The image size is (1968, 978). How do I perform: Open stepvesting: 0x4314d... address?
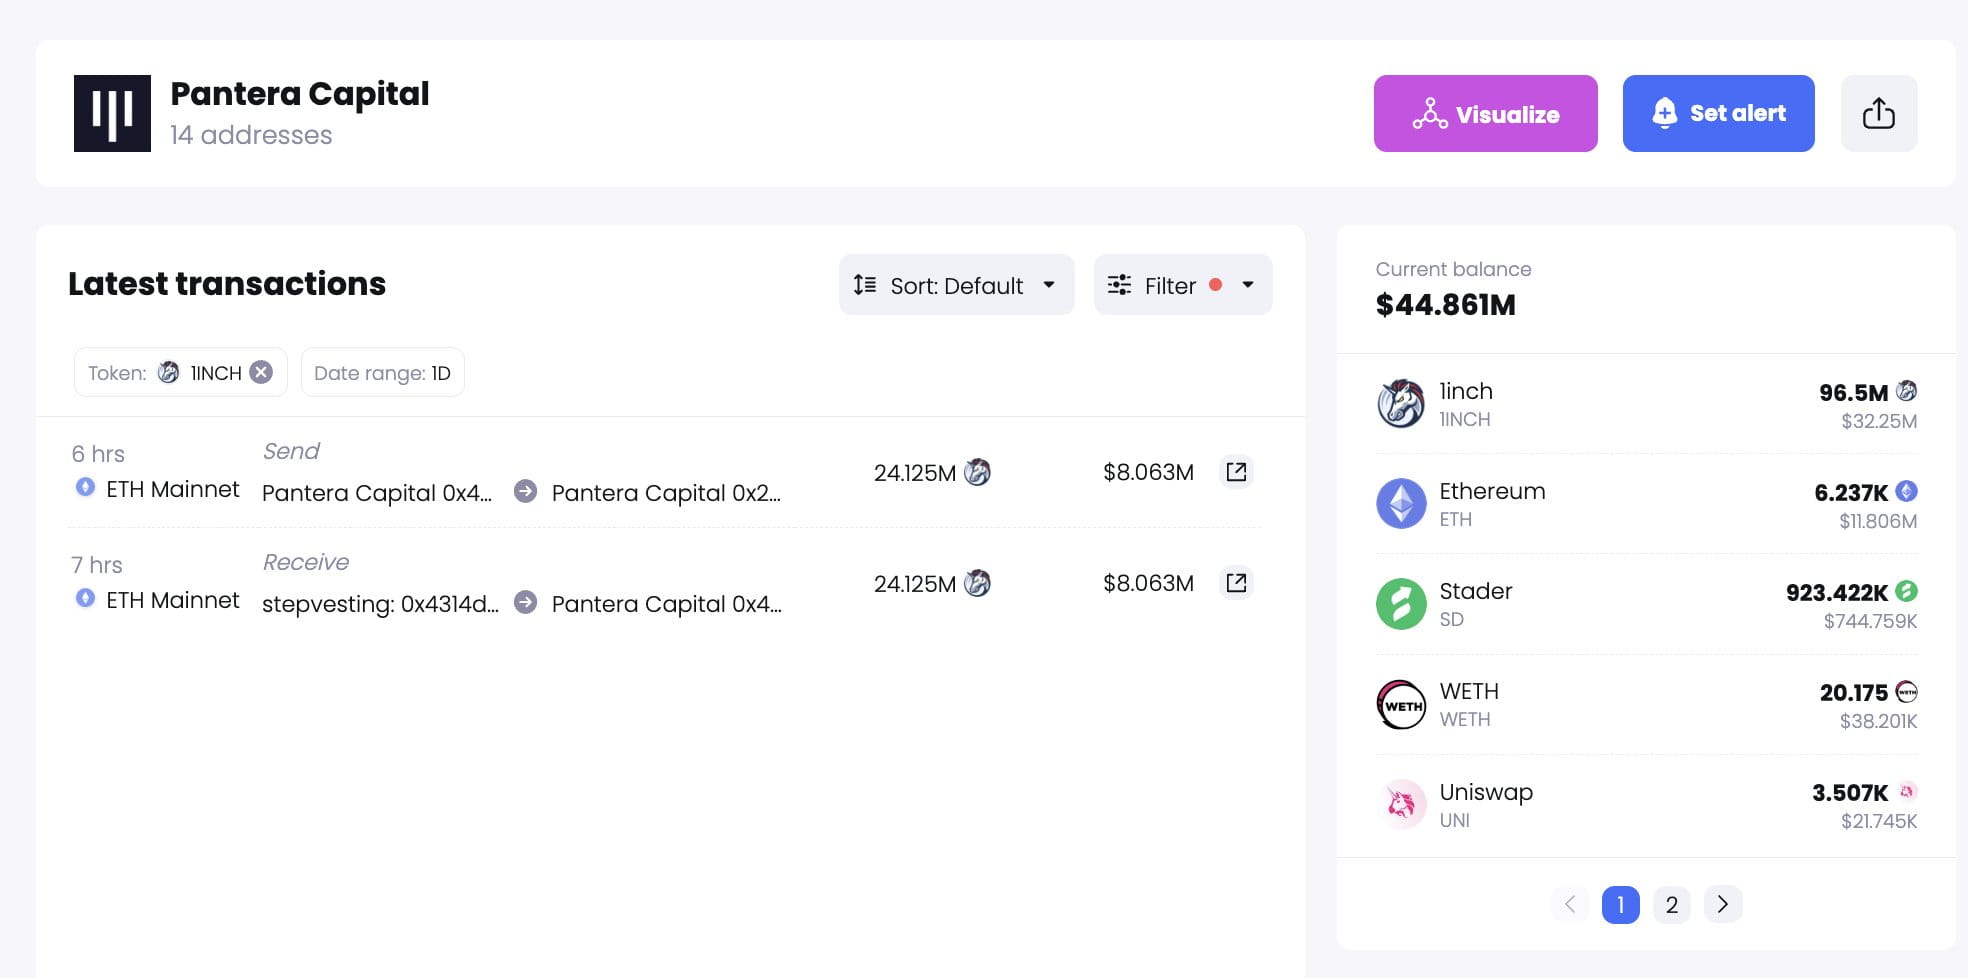click(x=380, y=604)
